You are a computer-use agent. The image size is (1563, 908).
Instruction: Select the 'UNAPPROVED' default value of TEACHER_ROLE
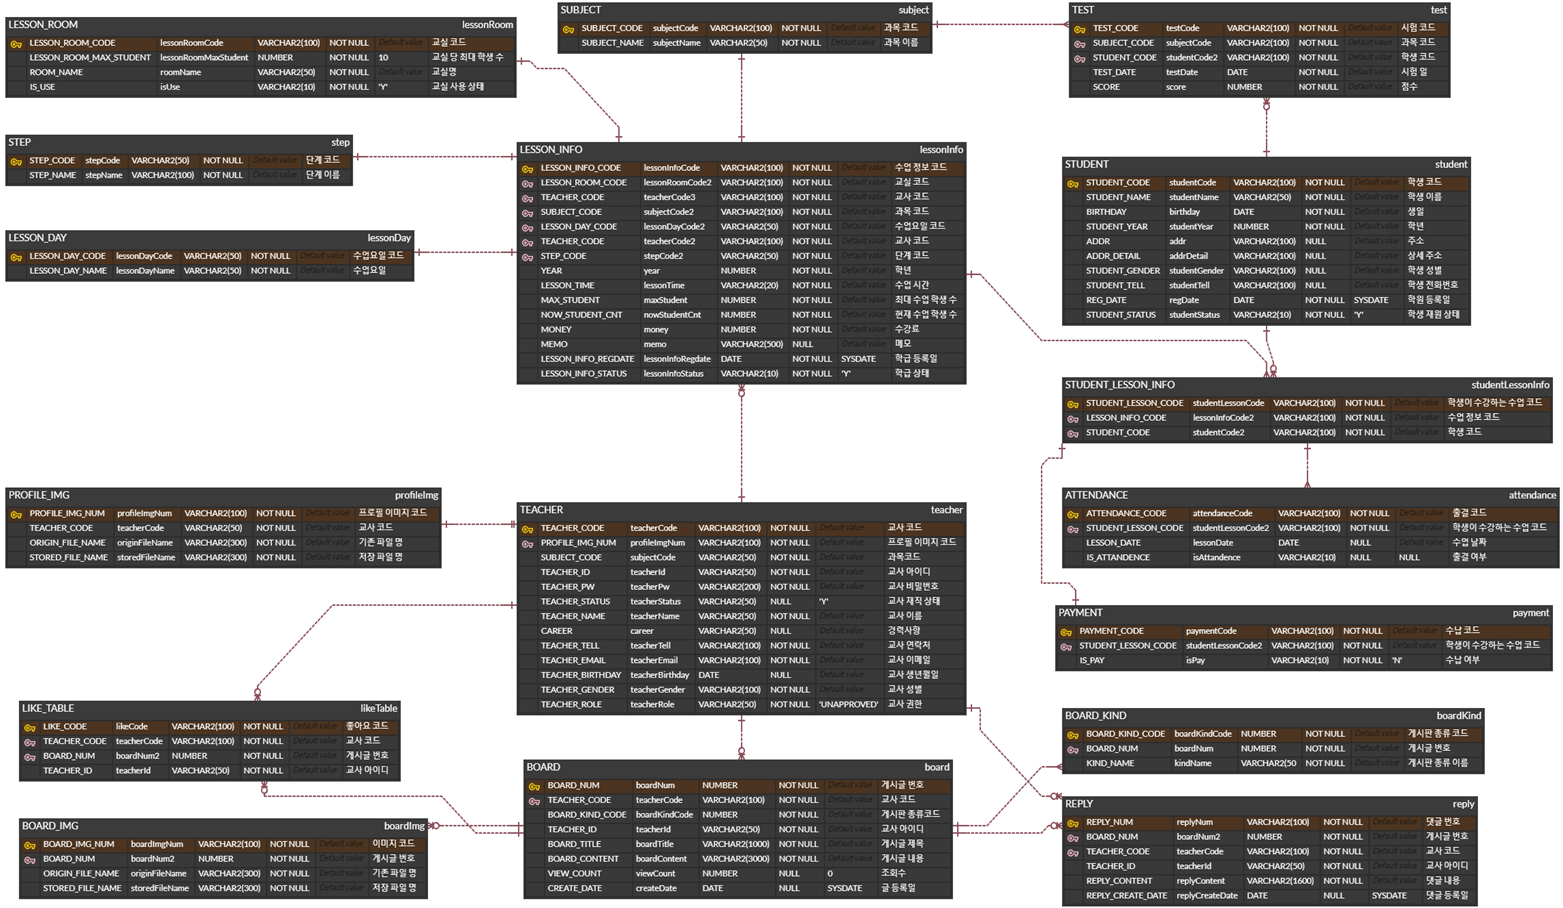click(x=849, y=705)
